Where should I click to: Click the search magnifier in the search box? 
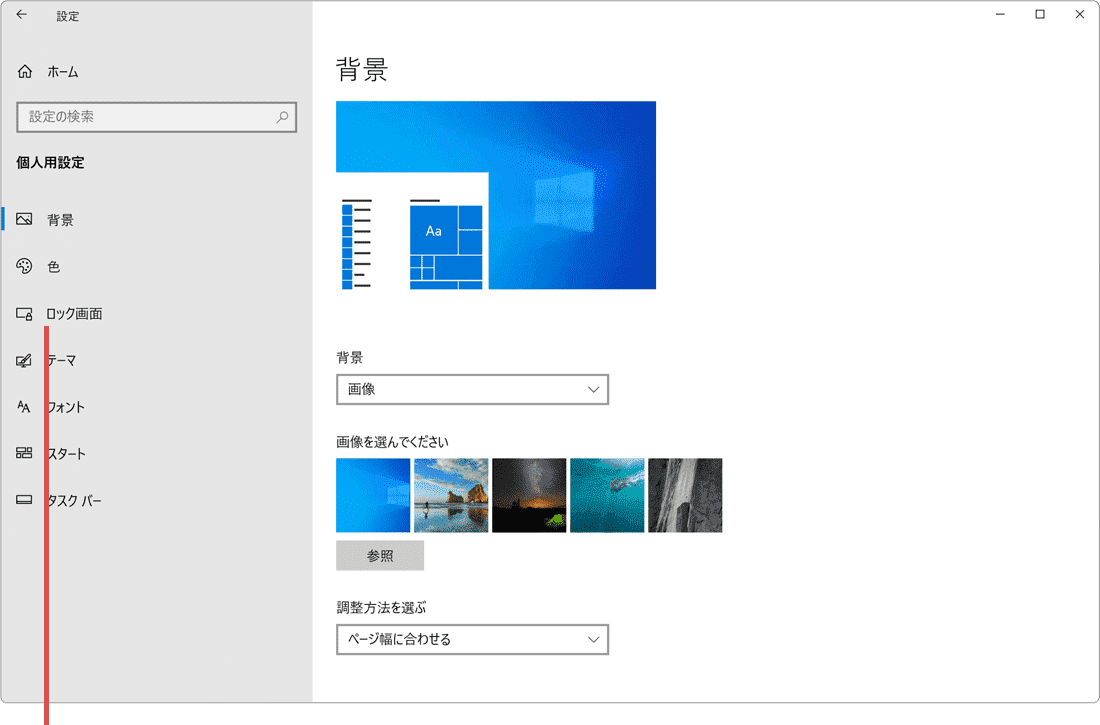pyautogui.click(x=282, y=117)
